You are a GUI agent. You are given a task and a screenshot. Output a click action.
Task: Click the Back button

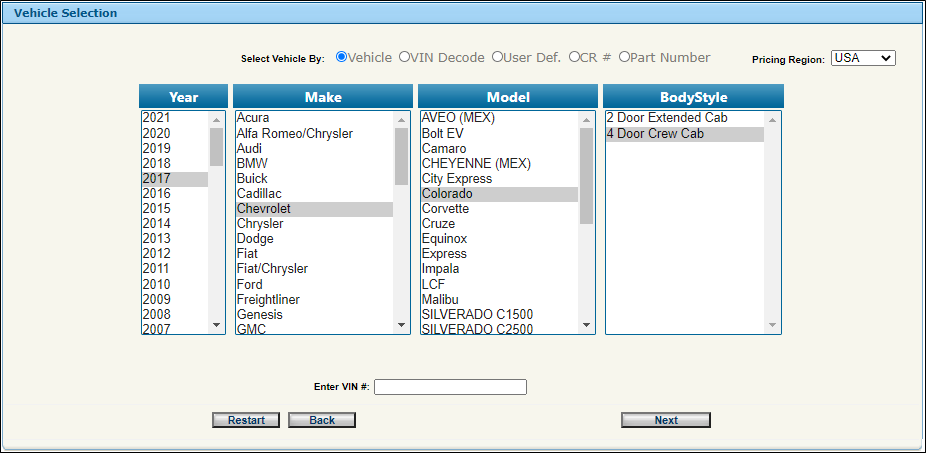coord(322,420)
